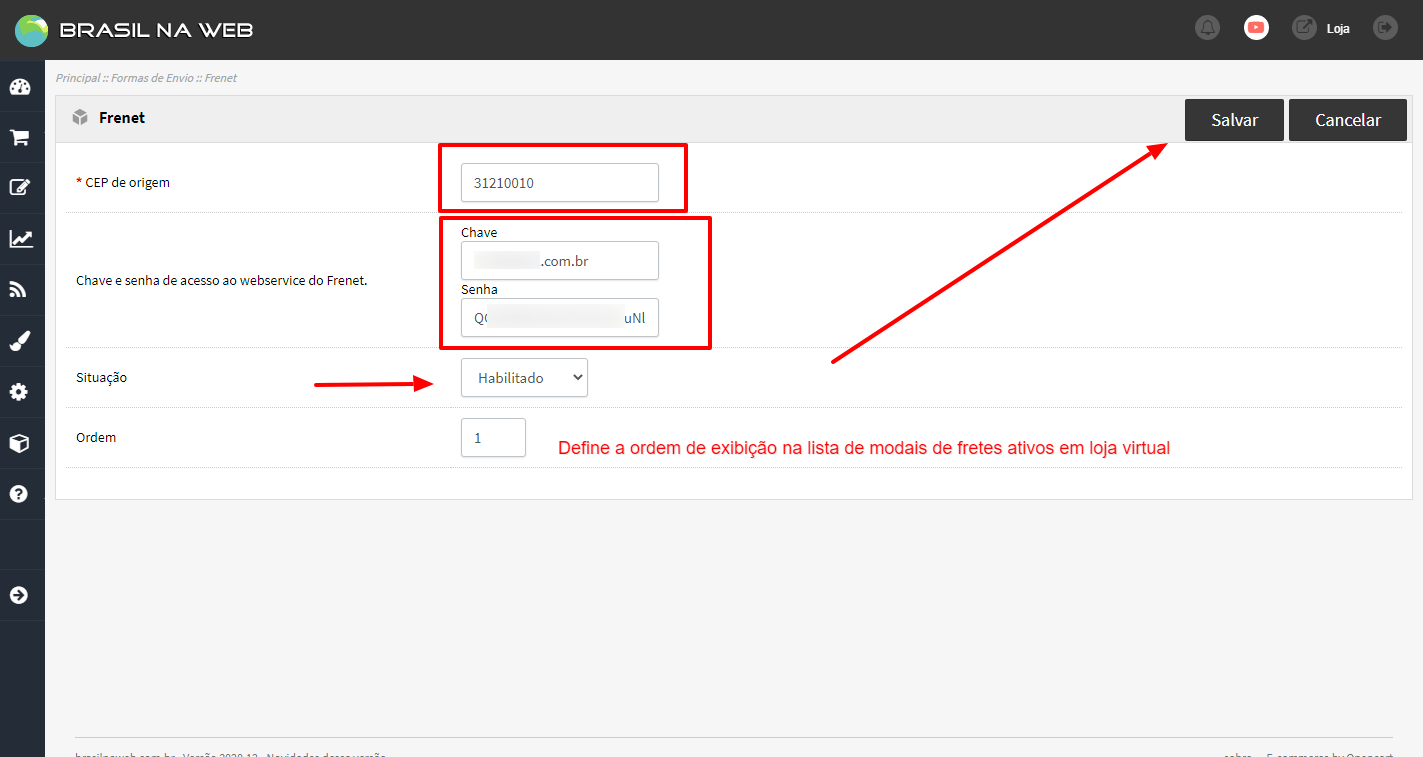Open the settings gear in sidebar
The image size is (1423, 757).
click(20, 392)
